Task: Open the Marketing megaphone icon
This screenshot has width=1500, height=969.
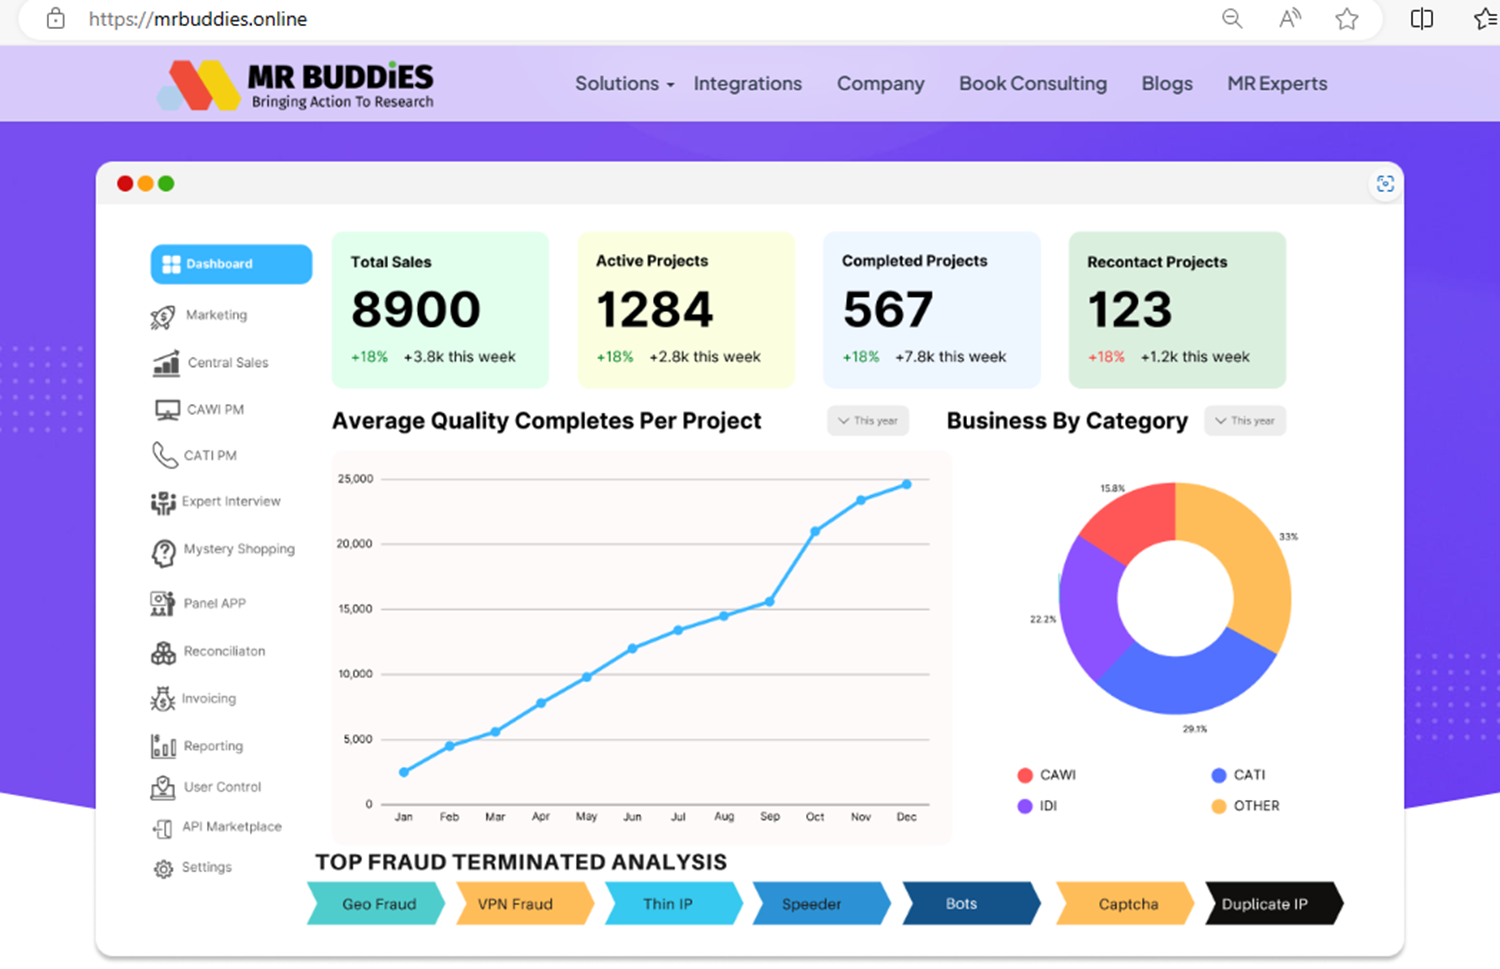Action: [163, 317]
